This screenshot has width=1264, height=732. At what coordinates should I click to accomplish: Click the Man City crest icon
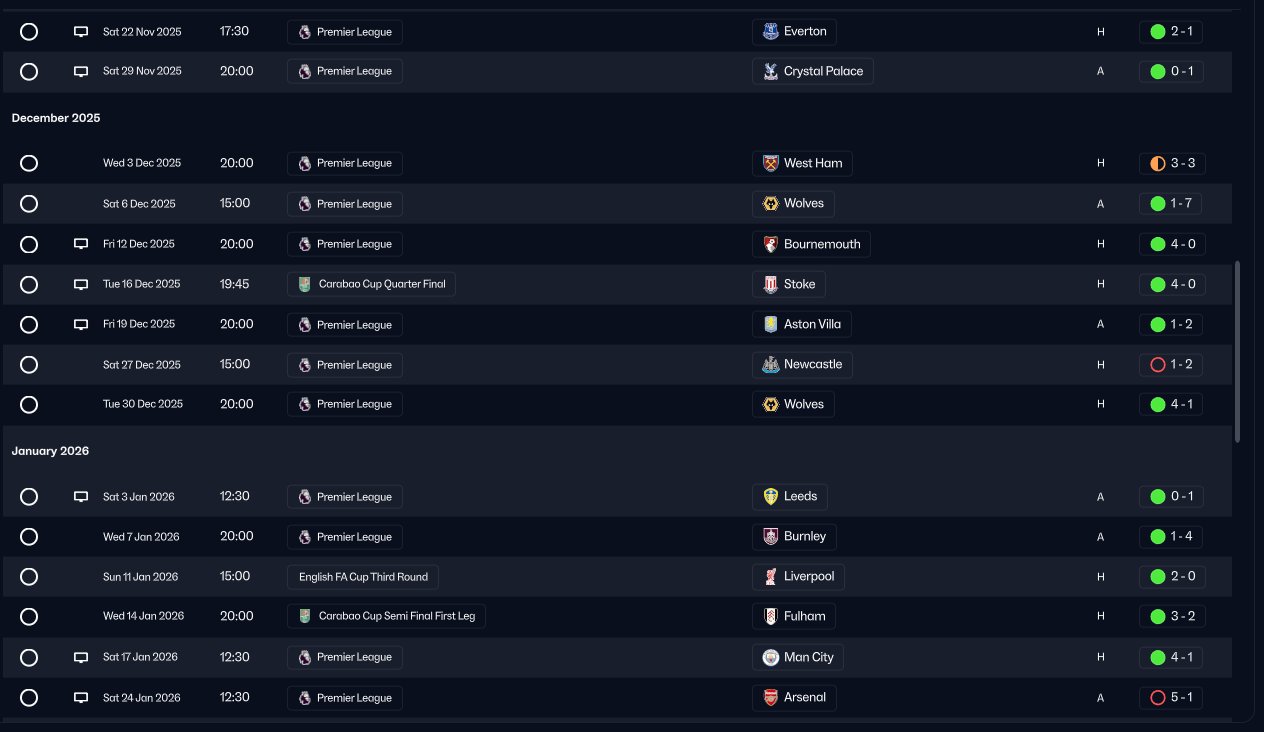[770, 657]
